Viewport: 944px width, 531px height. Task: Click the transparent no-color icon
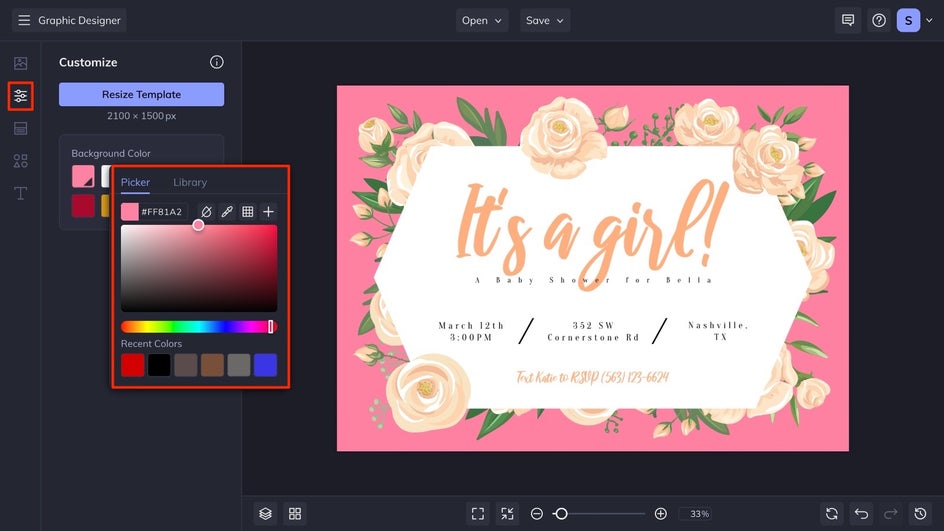(206, 212)
